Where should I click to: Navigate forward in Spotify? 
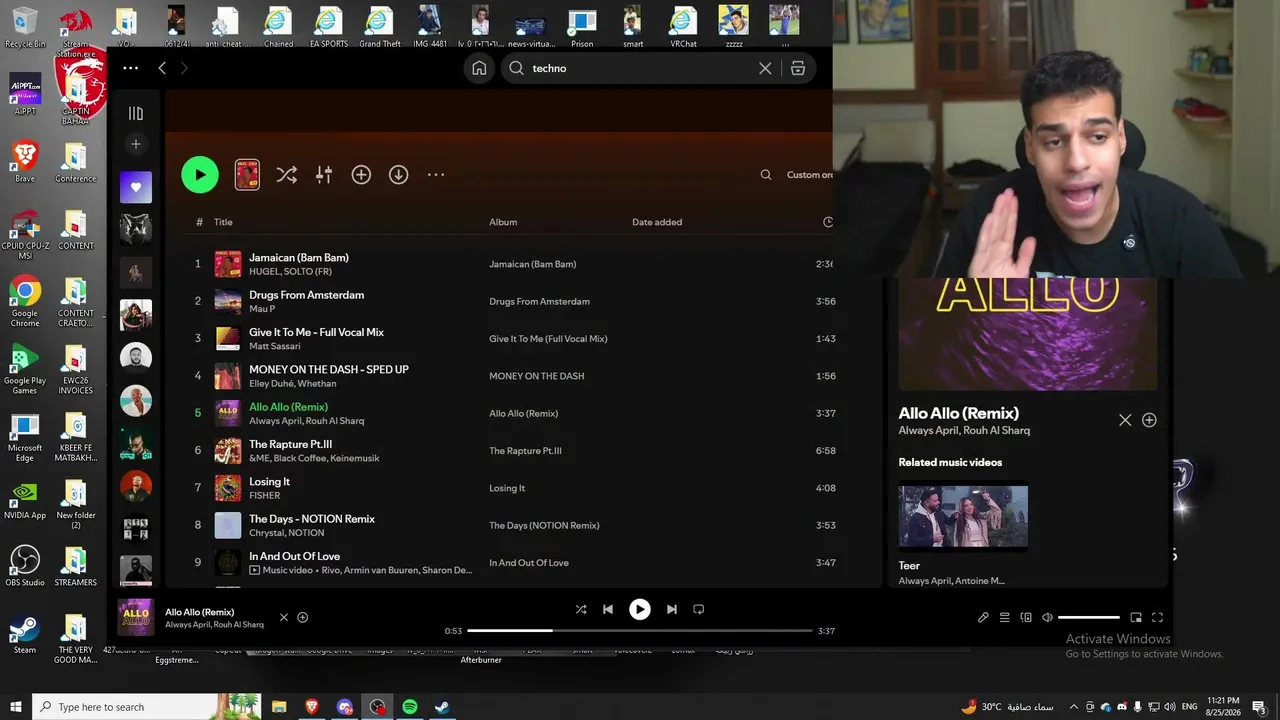coord(184,68)
